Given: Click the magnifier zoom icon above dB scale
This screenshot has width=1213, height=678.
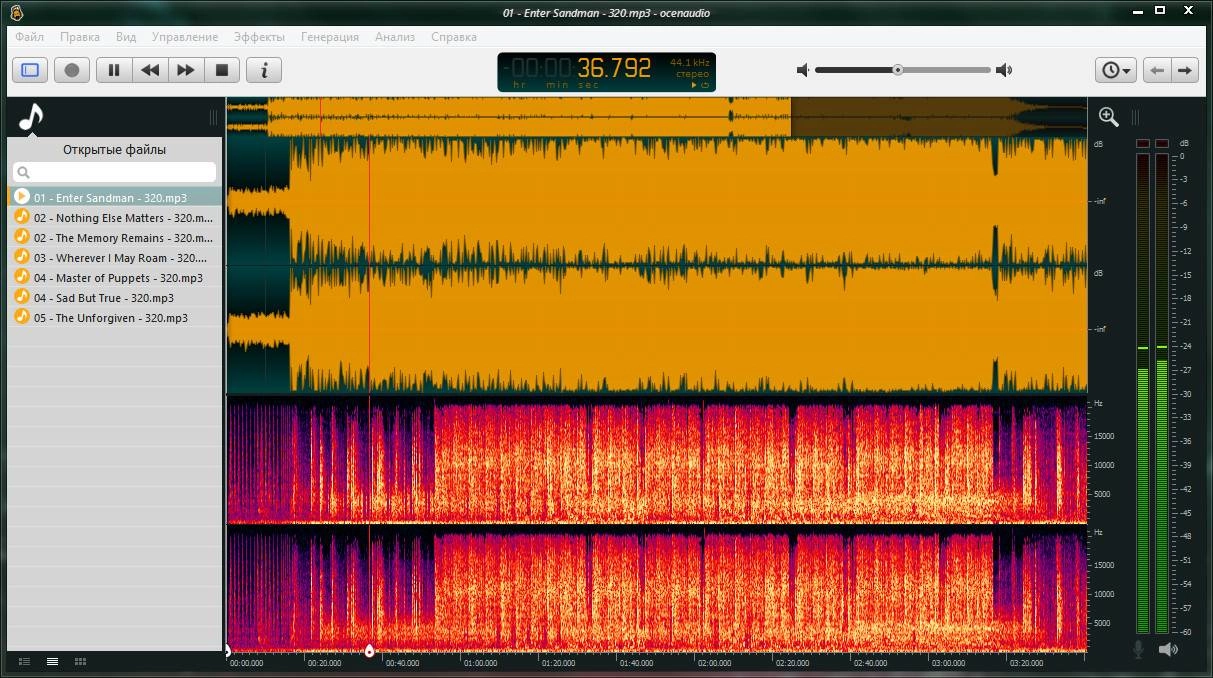Looking at the screenshot, I should 1108,117.
